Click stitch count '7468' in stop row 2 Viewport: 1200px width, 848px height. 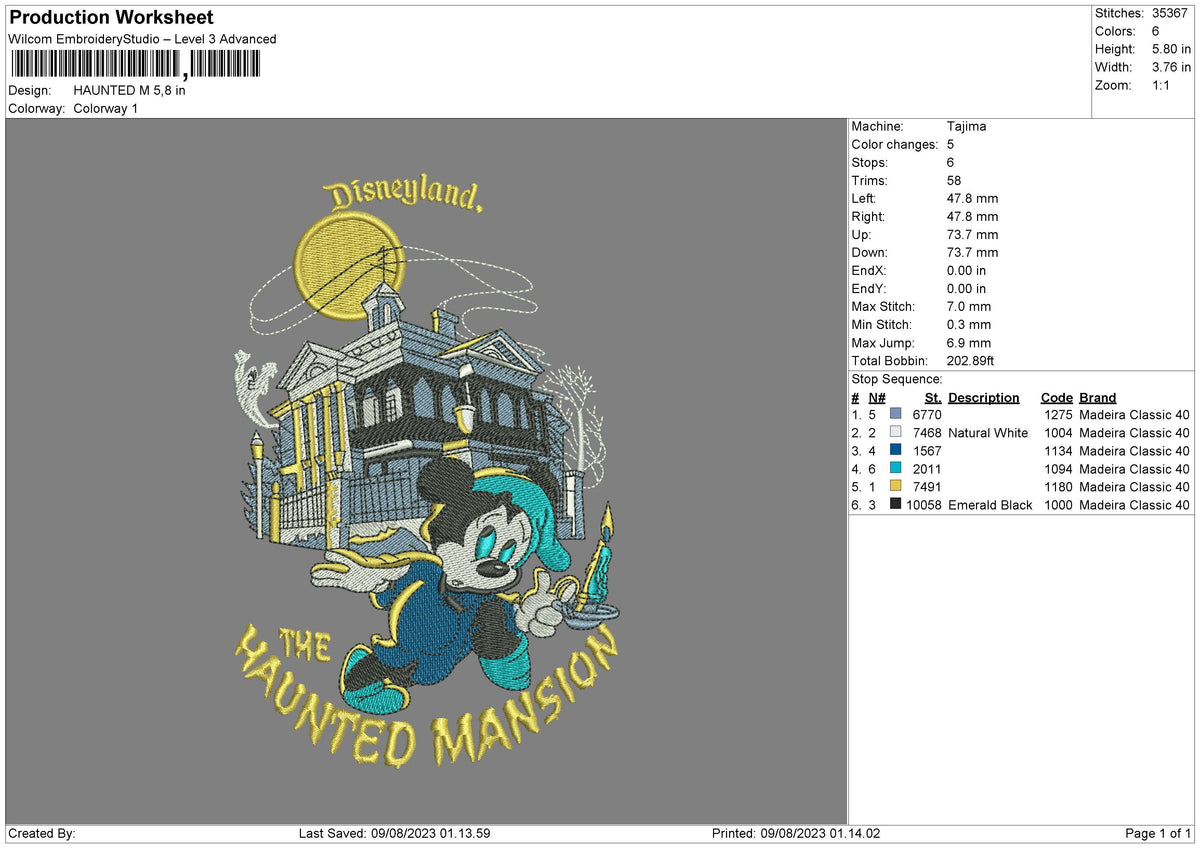click(x=927, y=433)
